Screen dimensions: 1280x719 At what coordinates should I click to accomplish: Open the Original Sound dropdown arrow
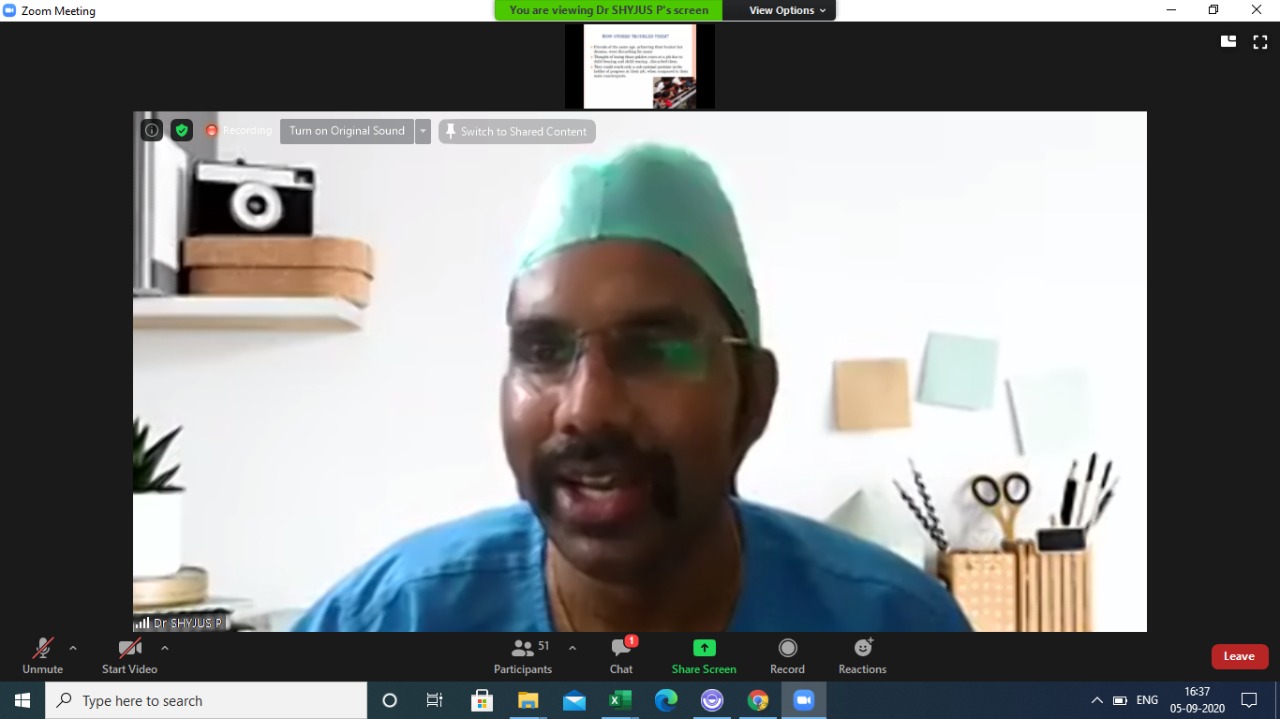pos(423,131)
